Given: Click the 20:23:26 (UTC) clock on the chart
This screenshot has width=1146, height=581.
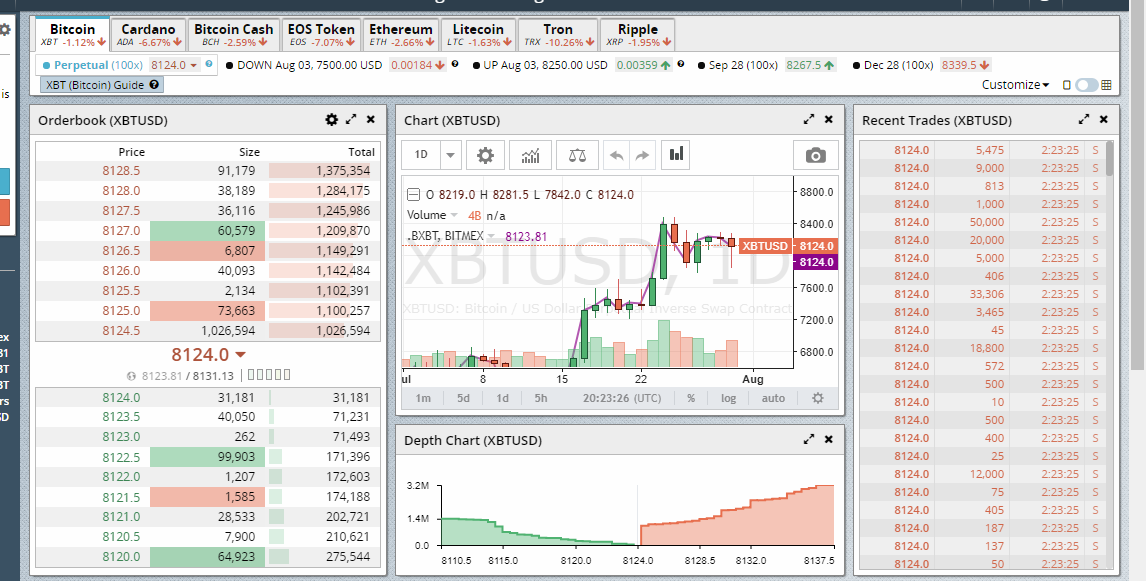Looking at the screenshot, I should (x=621, y=398).
